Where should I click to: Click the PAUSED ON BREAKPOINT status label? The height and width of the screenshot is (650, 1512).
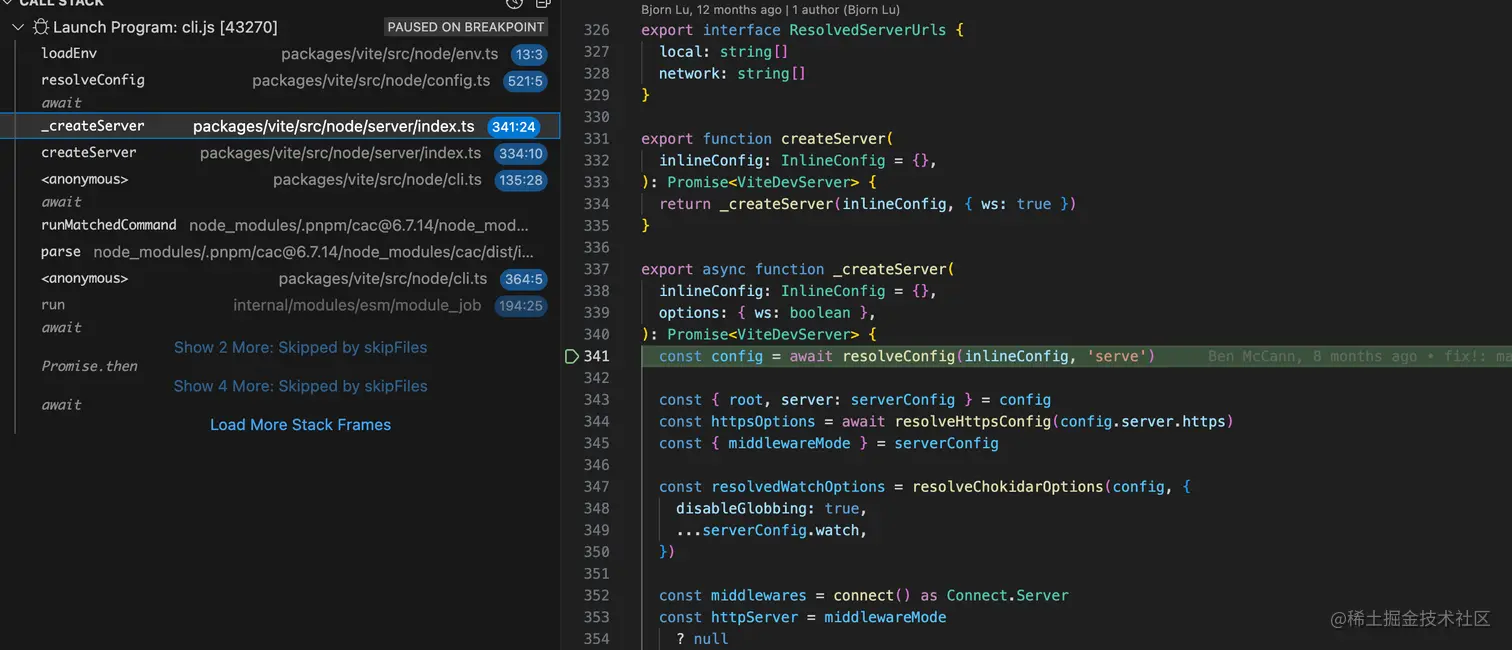pyautogui.click(x=466, y=27)
